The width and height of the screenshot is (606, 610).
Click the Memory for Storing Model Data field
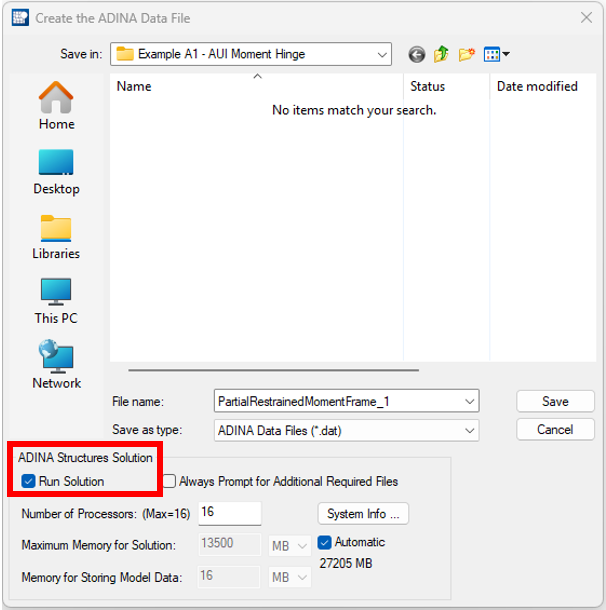[x=229, y=576]
